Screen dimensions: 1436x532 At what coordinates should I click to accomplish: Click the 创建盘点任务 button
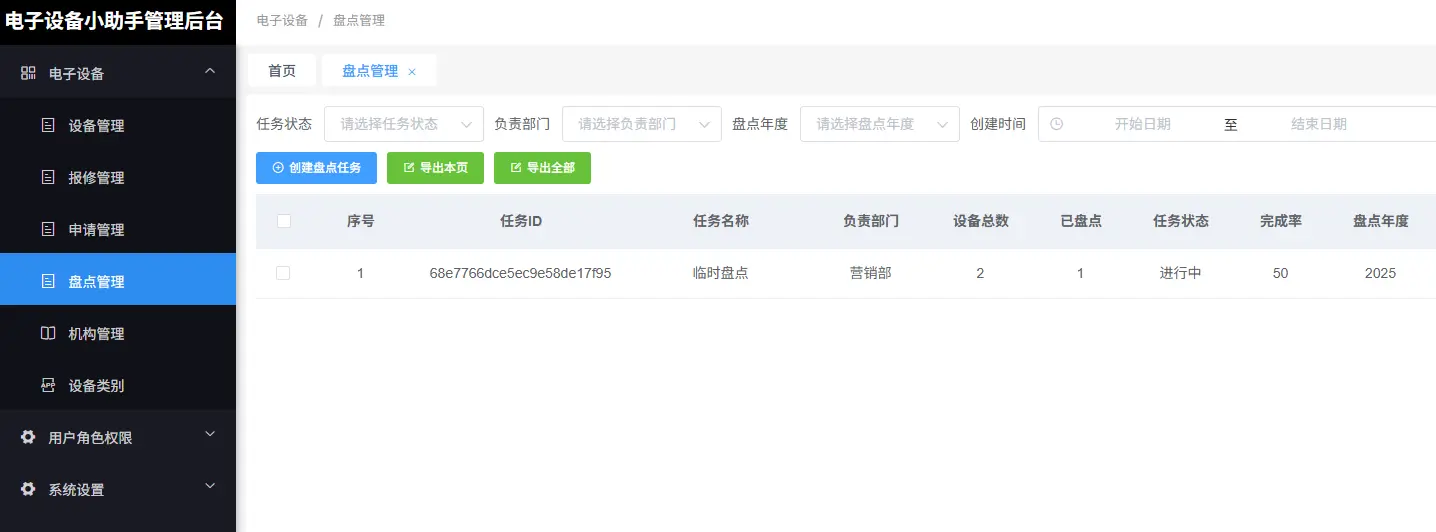click(316, 168)
